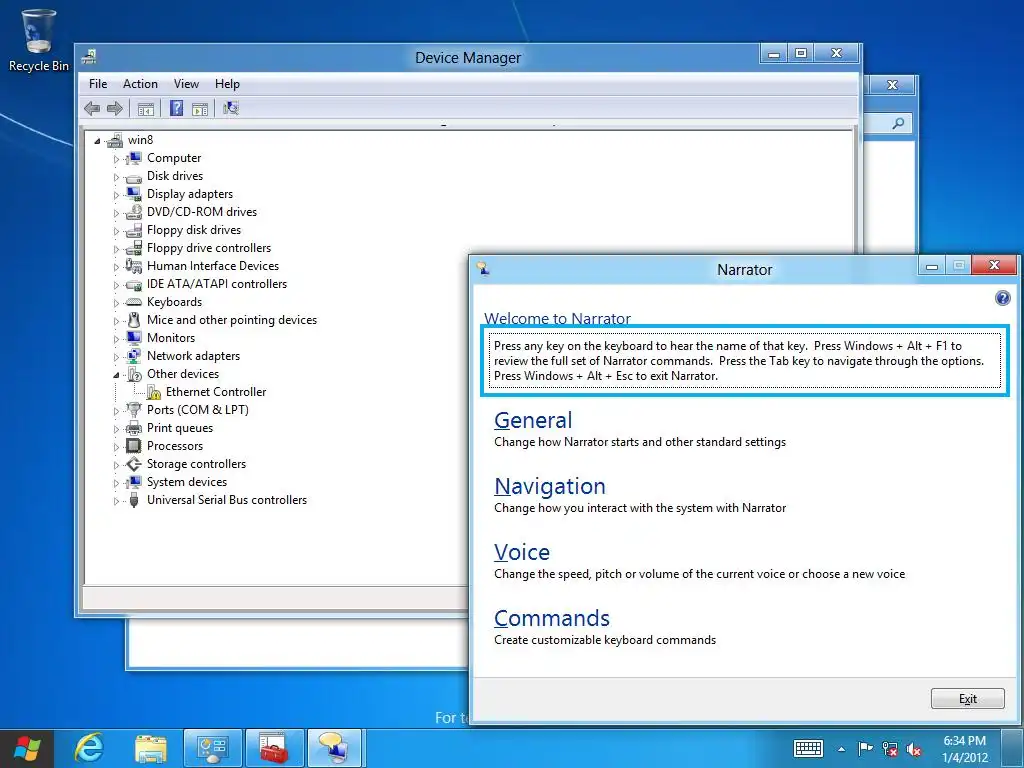Collapse the Other devices node
This screenshot has height=768, width=1024.
[116, 375]
